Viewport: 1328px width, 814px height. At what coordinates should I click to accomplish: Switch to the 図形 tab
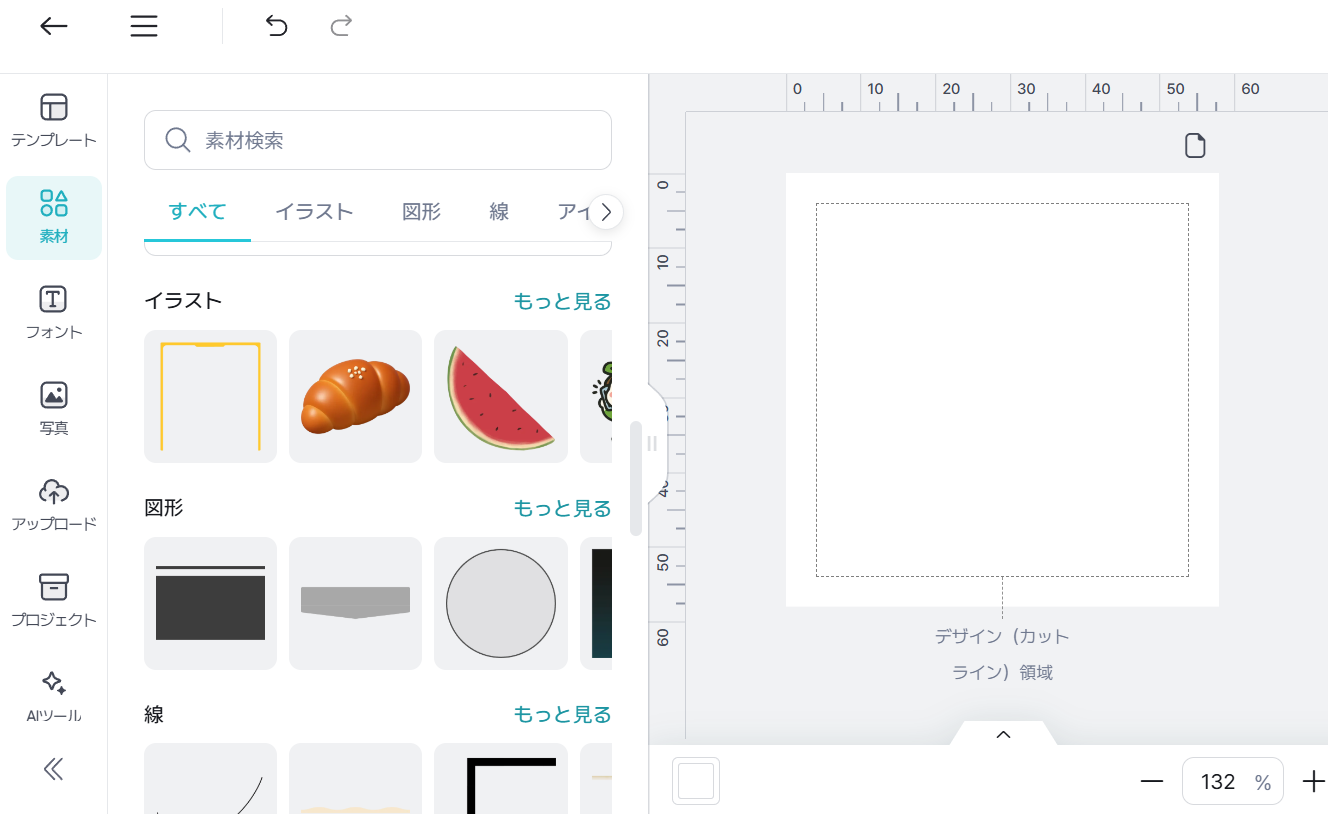[421, 212]
